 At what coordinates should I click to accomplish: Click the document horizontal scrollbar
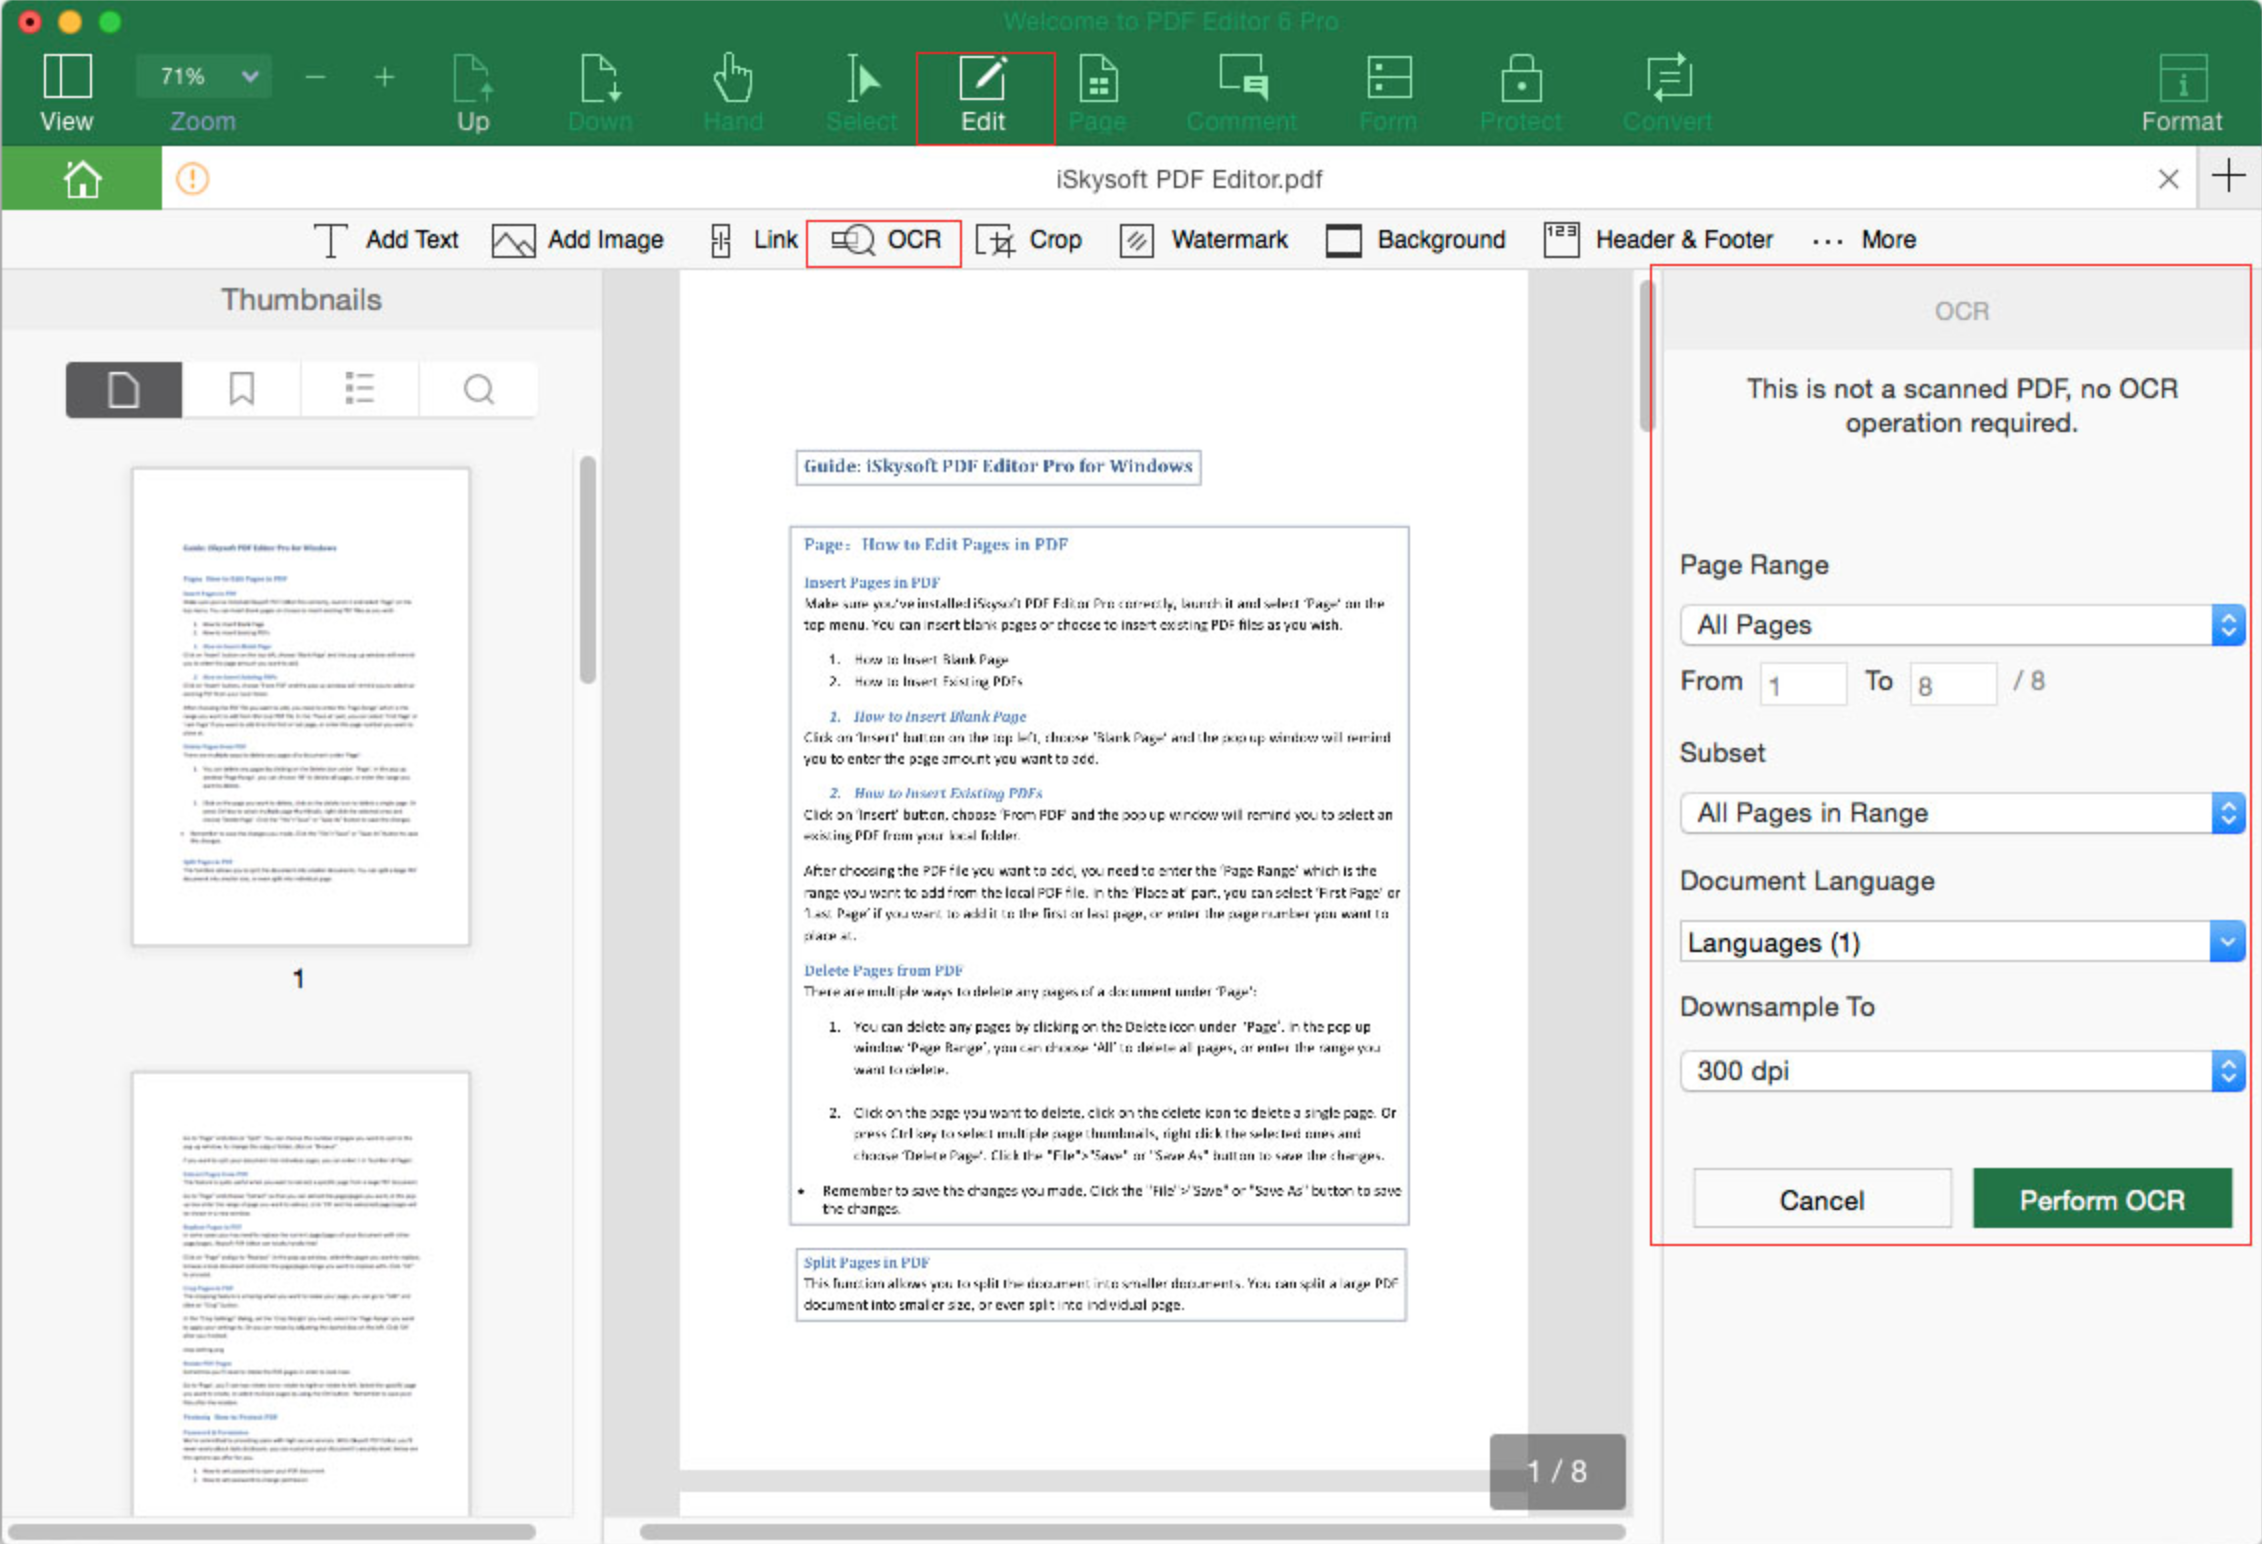[1132, 1531]
